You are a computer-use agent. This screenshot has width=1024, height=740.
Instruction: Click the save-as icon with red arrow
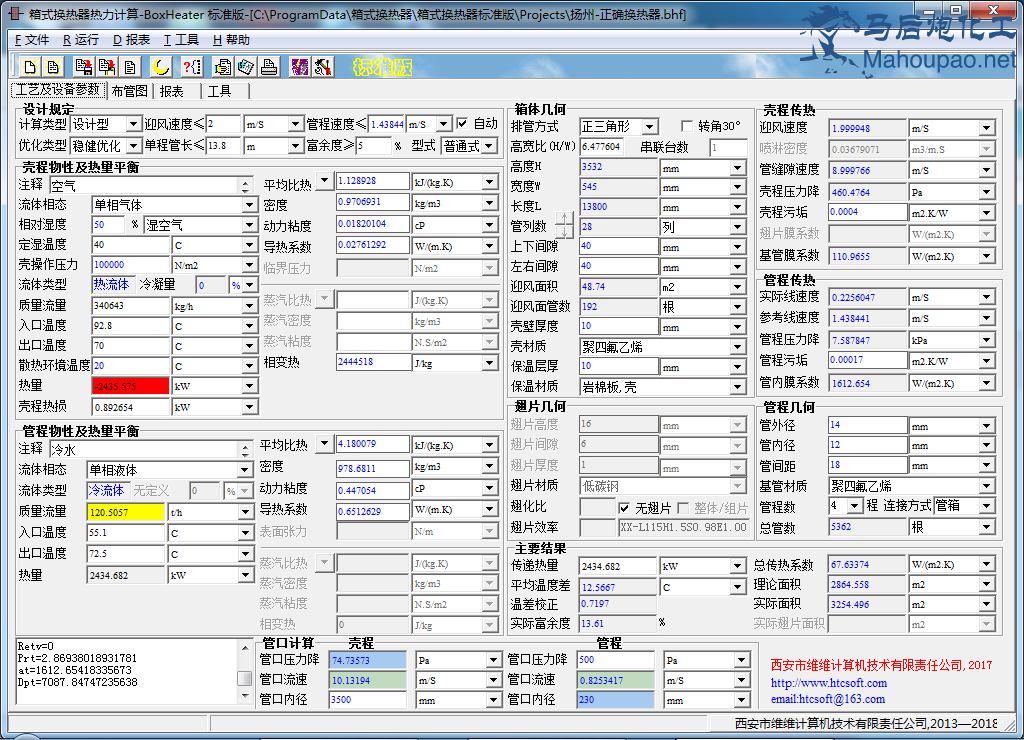coord(107,67)
